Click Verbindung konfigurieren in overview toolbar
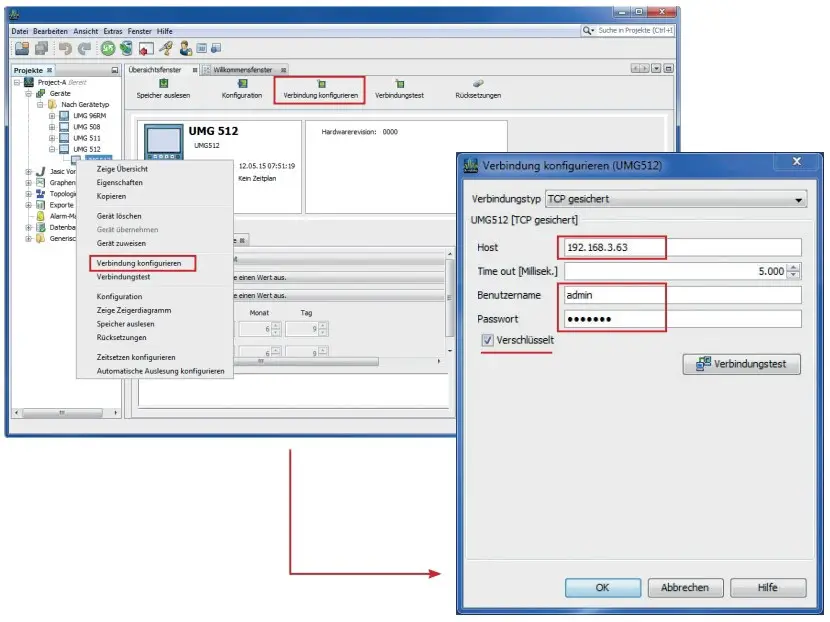 click(x=320, y=90)
